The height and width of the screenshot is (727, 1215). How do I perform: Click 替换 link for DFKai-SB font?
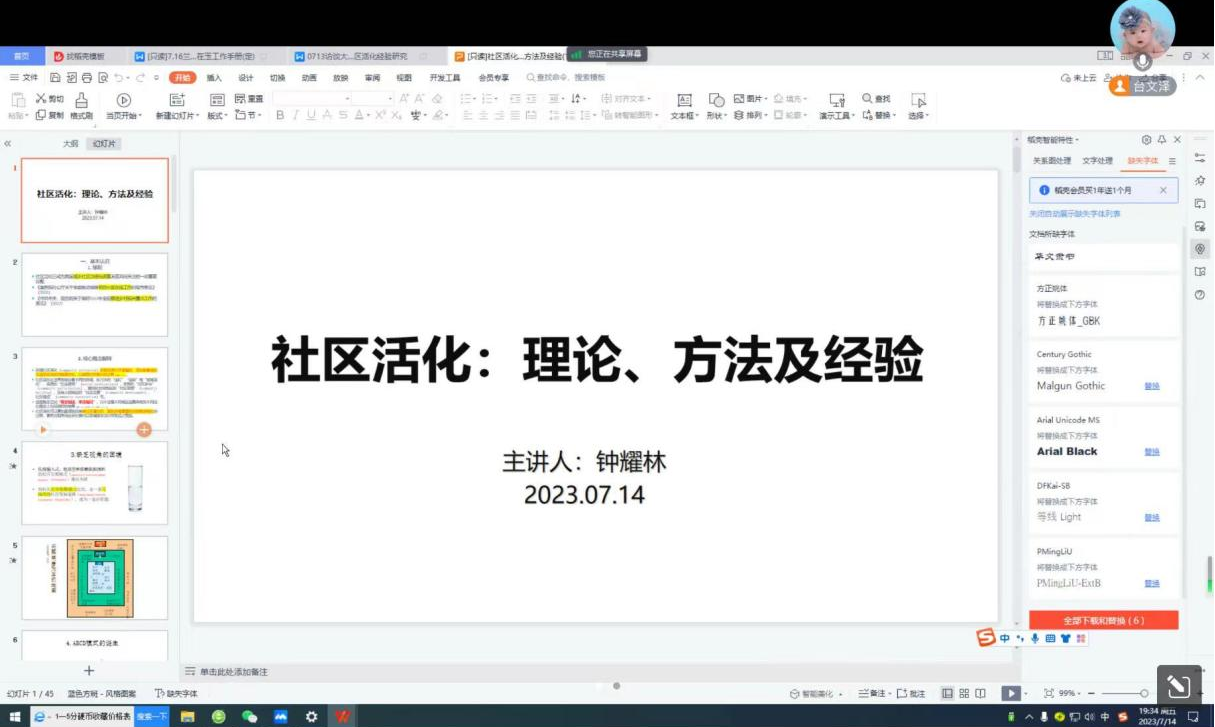coord(1152,518)
